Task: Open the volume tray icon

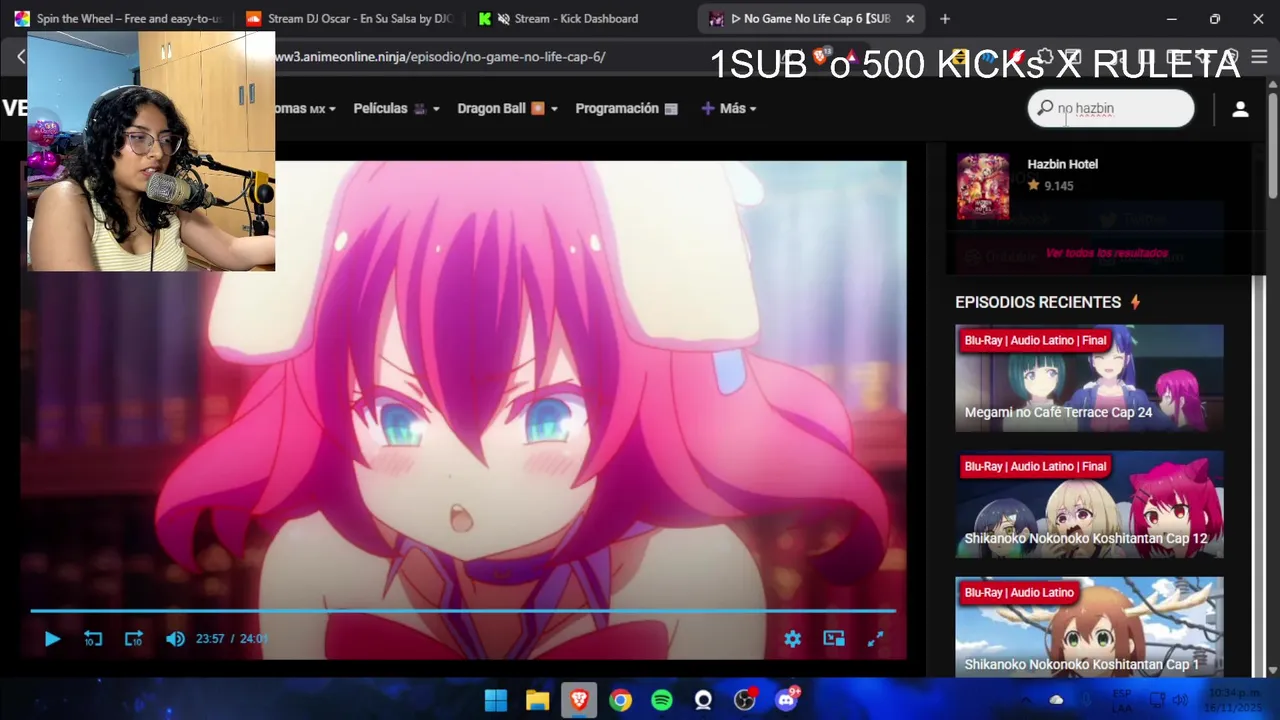Action: pos(1180,700)
